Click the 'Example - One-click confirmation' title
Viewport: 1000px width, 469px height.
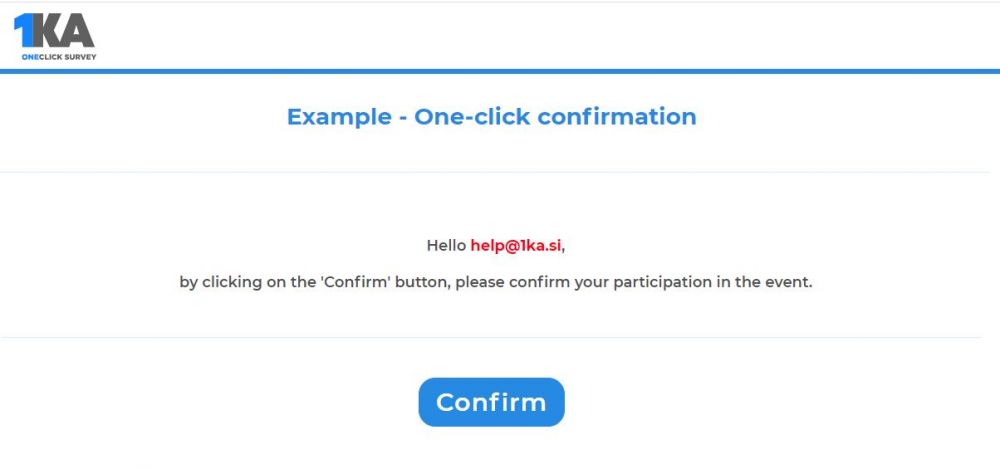point(491,117)
